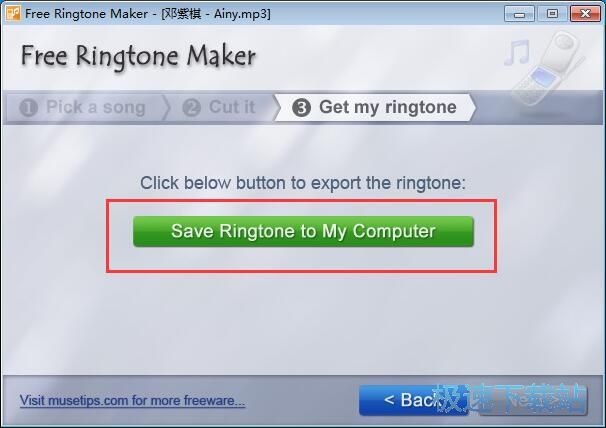The height and width of the screenshot is (428, 606).
Task: Go back with the Back button
Action: pos(414,400)
